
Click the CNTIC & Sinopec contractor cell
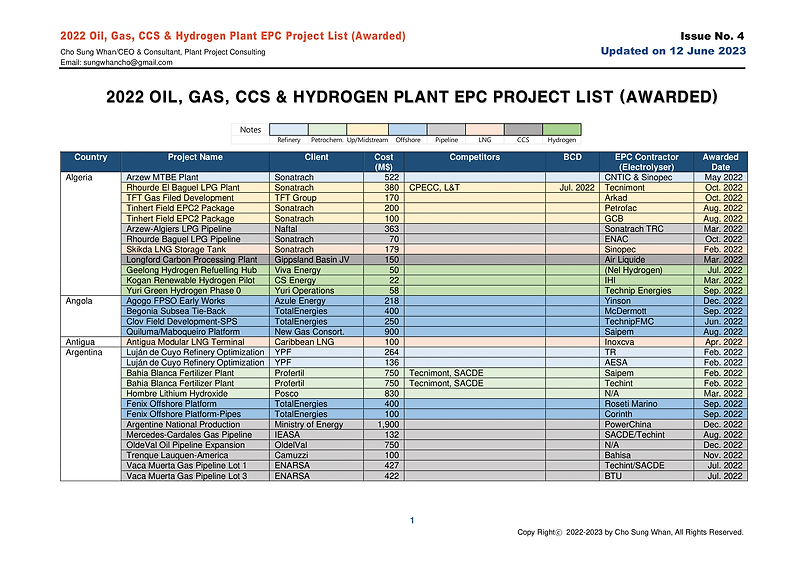pyautogui.click(x=646, y=177)
